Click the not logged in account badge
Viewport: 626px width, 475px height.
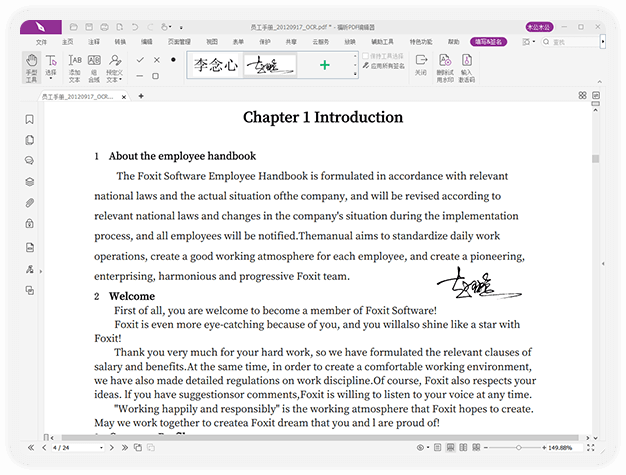coord(539,27)
